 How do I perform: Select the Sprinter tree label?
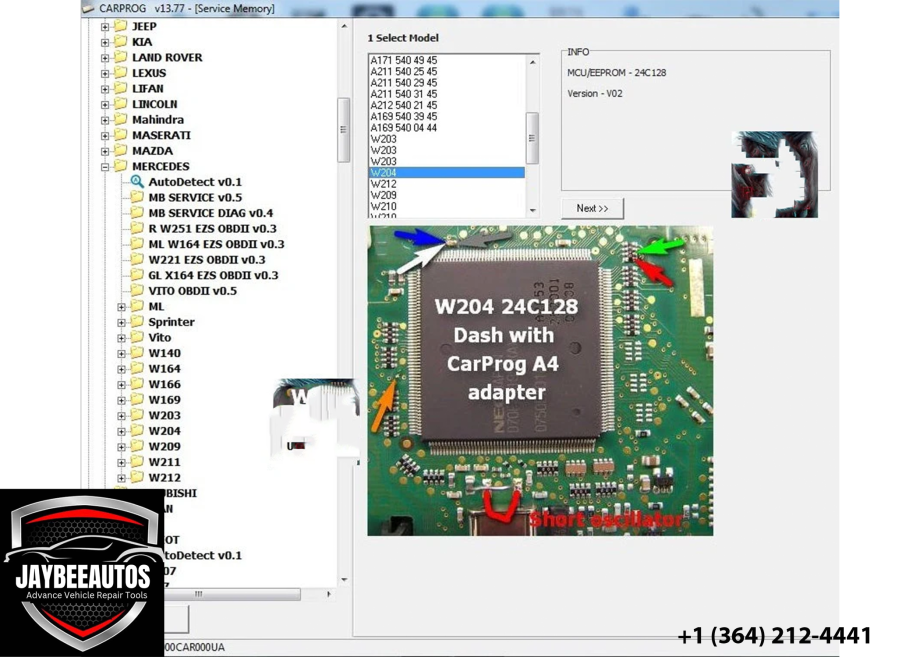pyautogui.click(x=171, y=322)
